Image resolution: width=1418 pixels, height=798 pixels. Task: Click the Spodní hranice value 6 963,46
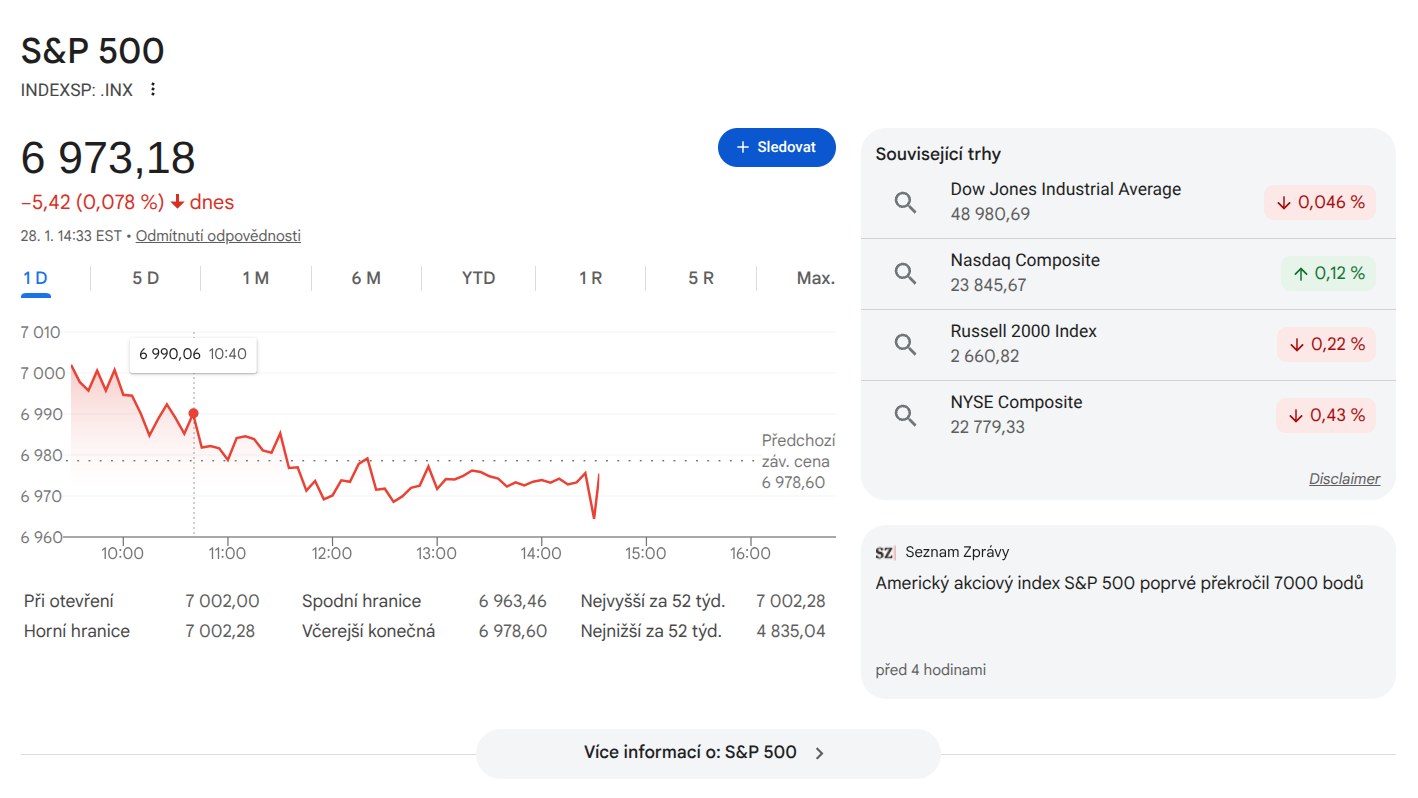point(513,601)
